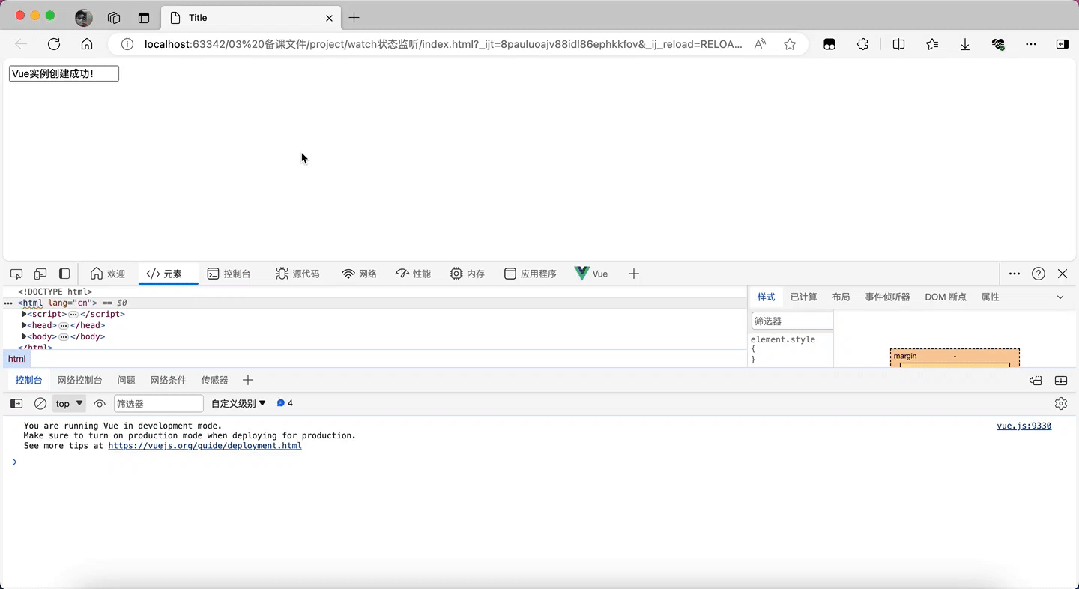This screenshot has width=1079, height=589.
Task: Open the top JavaScript context dropdown
Action: coord(69,403)
